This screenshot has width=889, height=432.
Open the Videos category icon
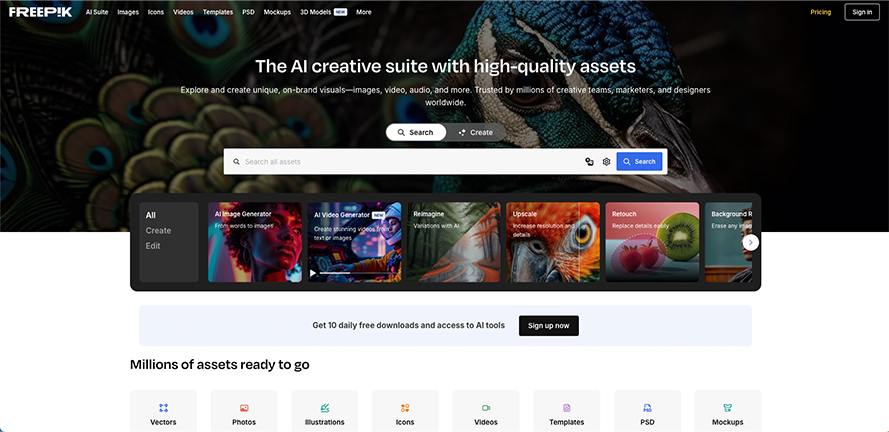[x=486, y=408]
